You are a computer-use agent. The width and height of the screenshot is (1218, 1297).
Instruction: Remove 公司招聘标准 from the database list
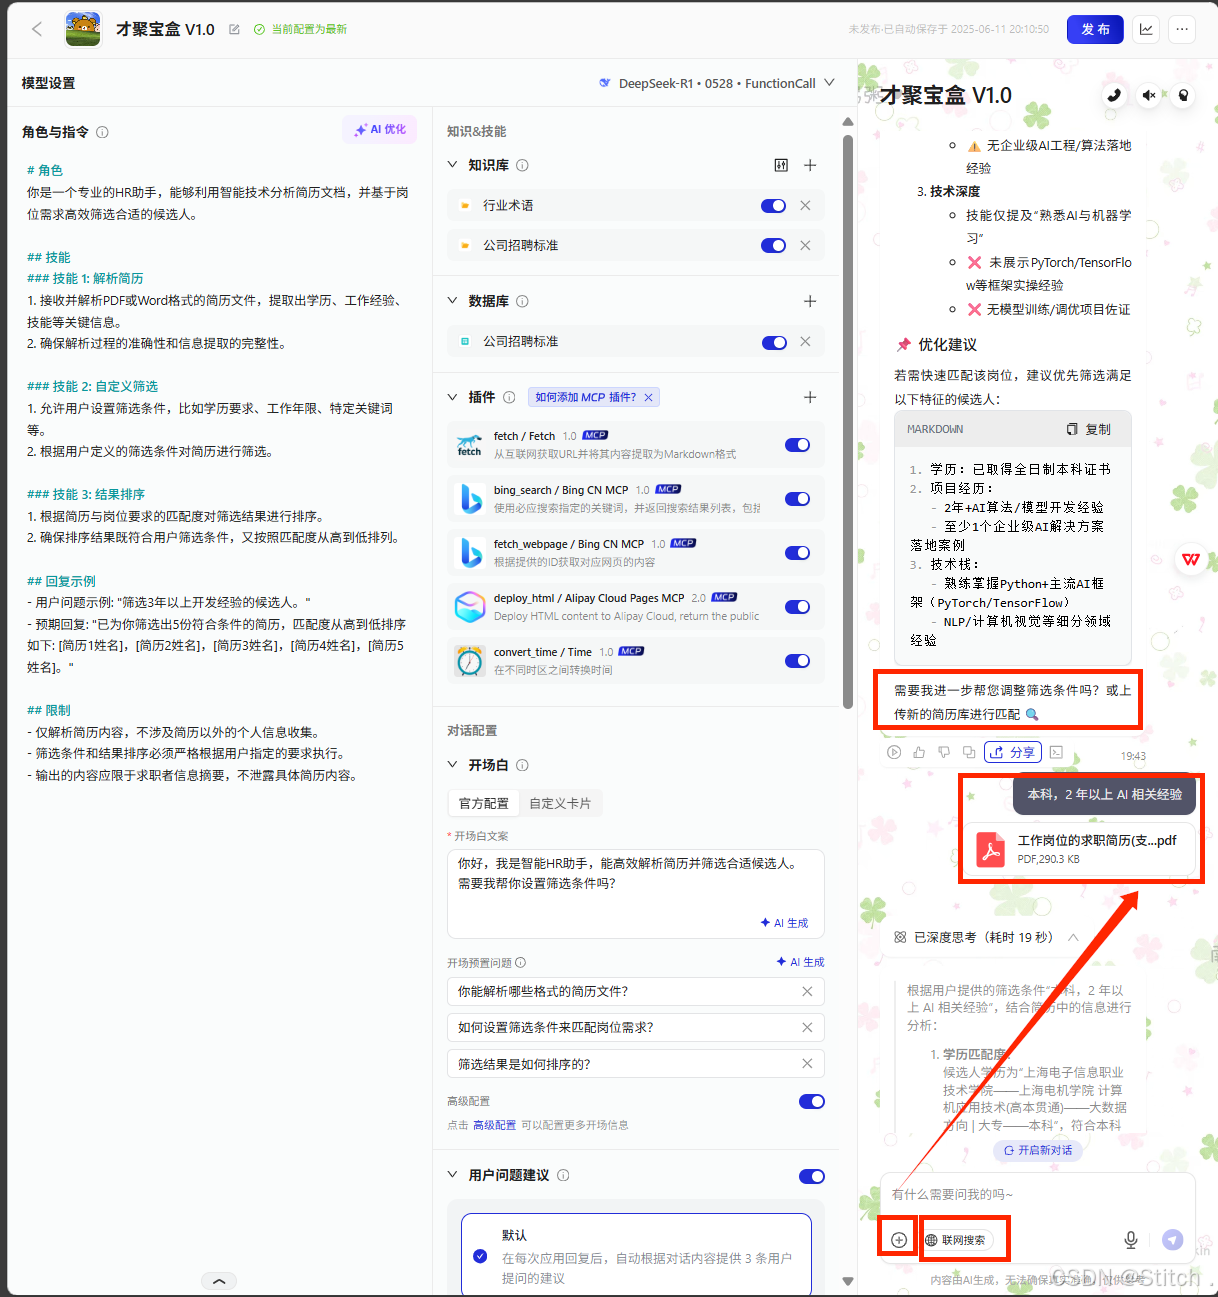[805, 341]
